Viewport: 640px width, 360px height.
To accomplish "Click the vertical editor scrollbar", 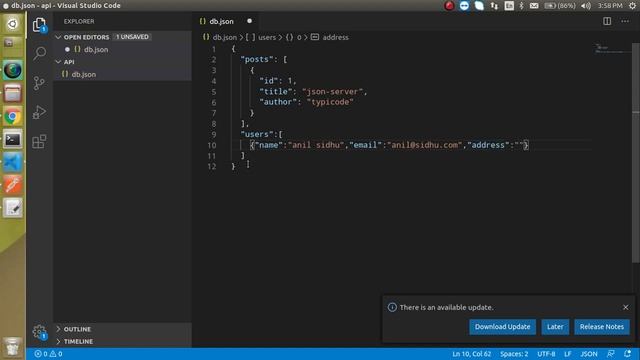I will 636,153.
